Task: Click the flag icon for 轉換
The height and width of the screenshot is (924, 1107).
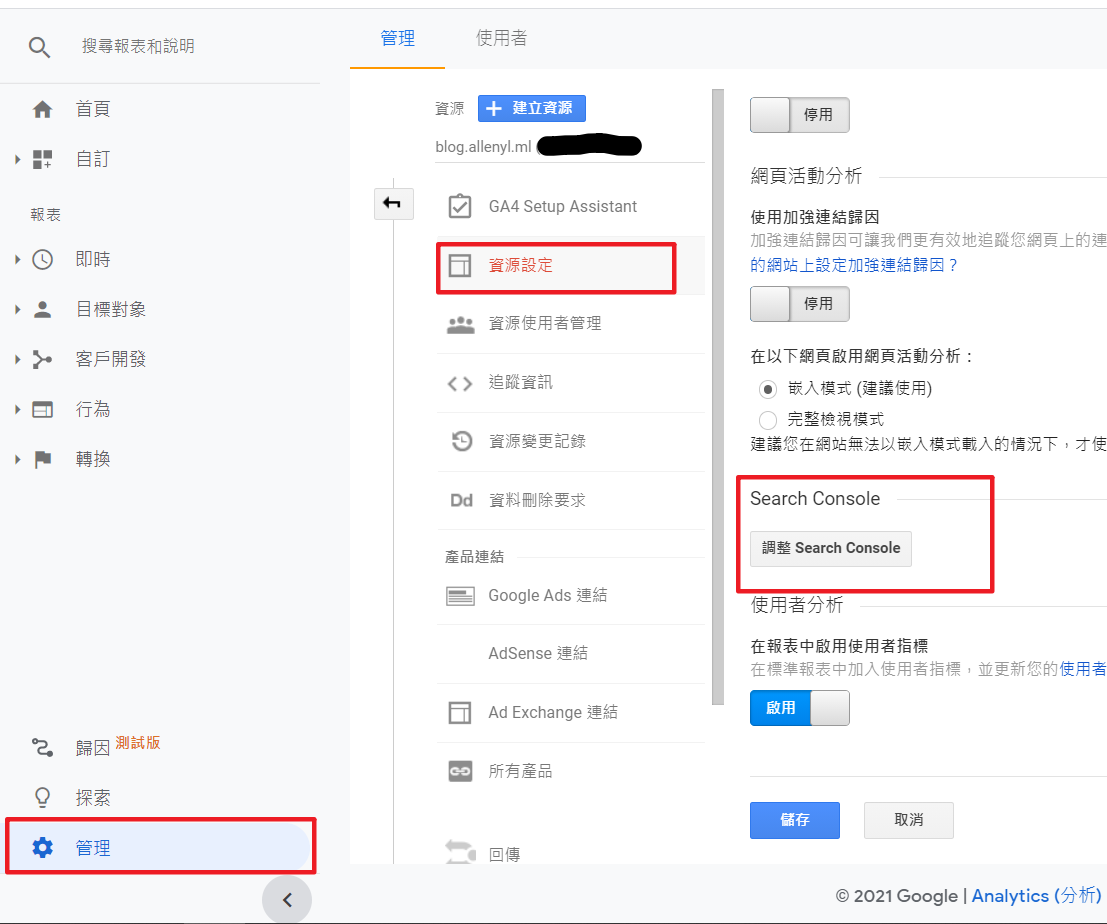Action: 42,459
